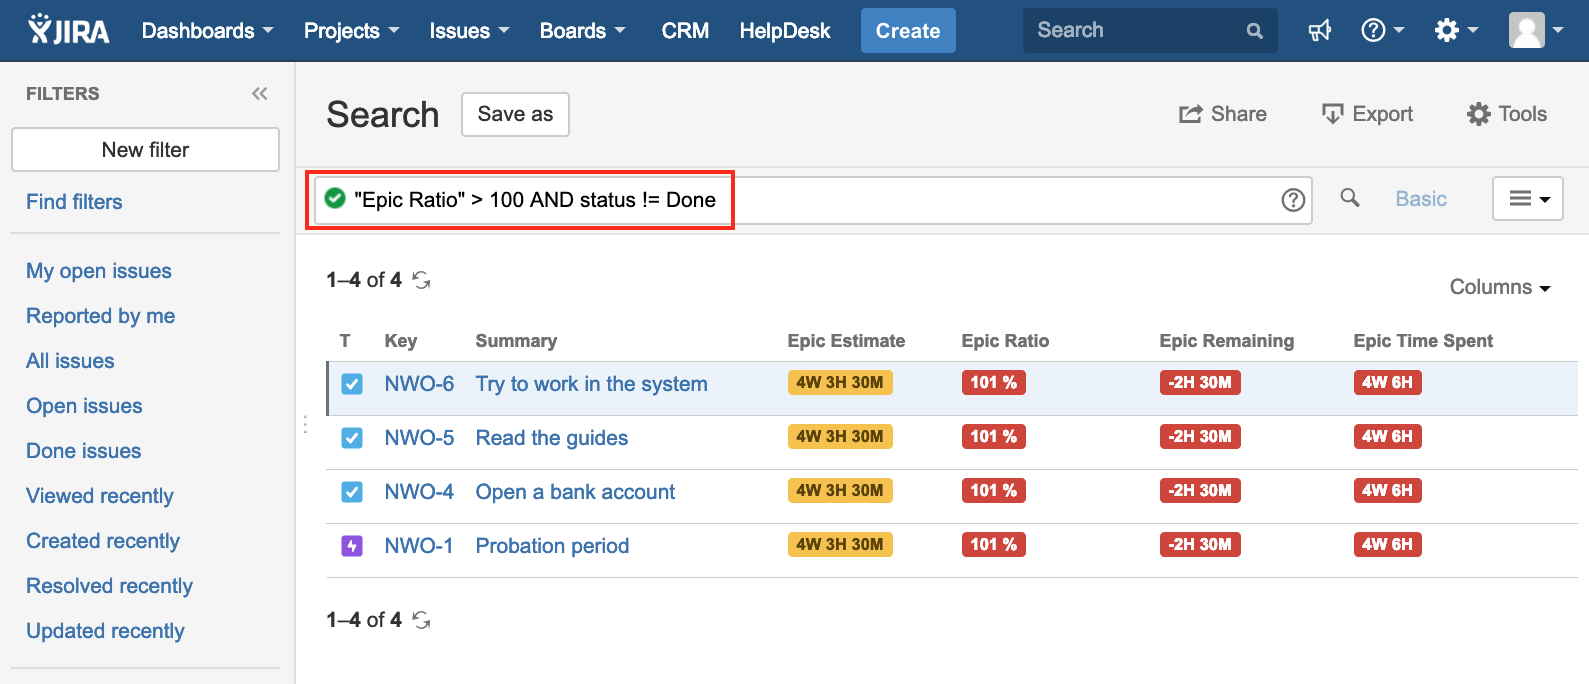The image size is (1589, 684).
Task: Open the Projects menu
Action: coord(352,31)
